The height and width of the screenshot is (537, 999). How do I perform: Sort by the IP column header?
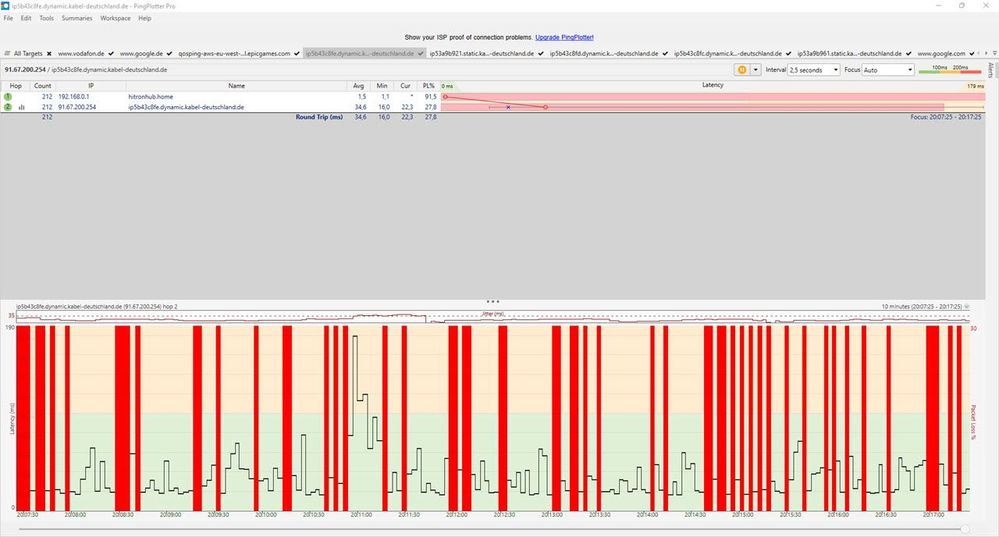pyautogui.click(x=91, y=85)
